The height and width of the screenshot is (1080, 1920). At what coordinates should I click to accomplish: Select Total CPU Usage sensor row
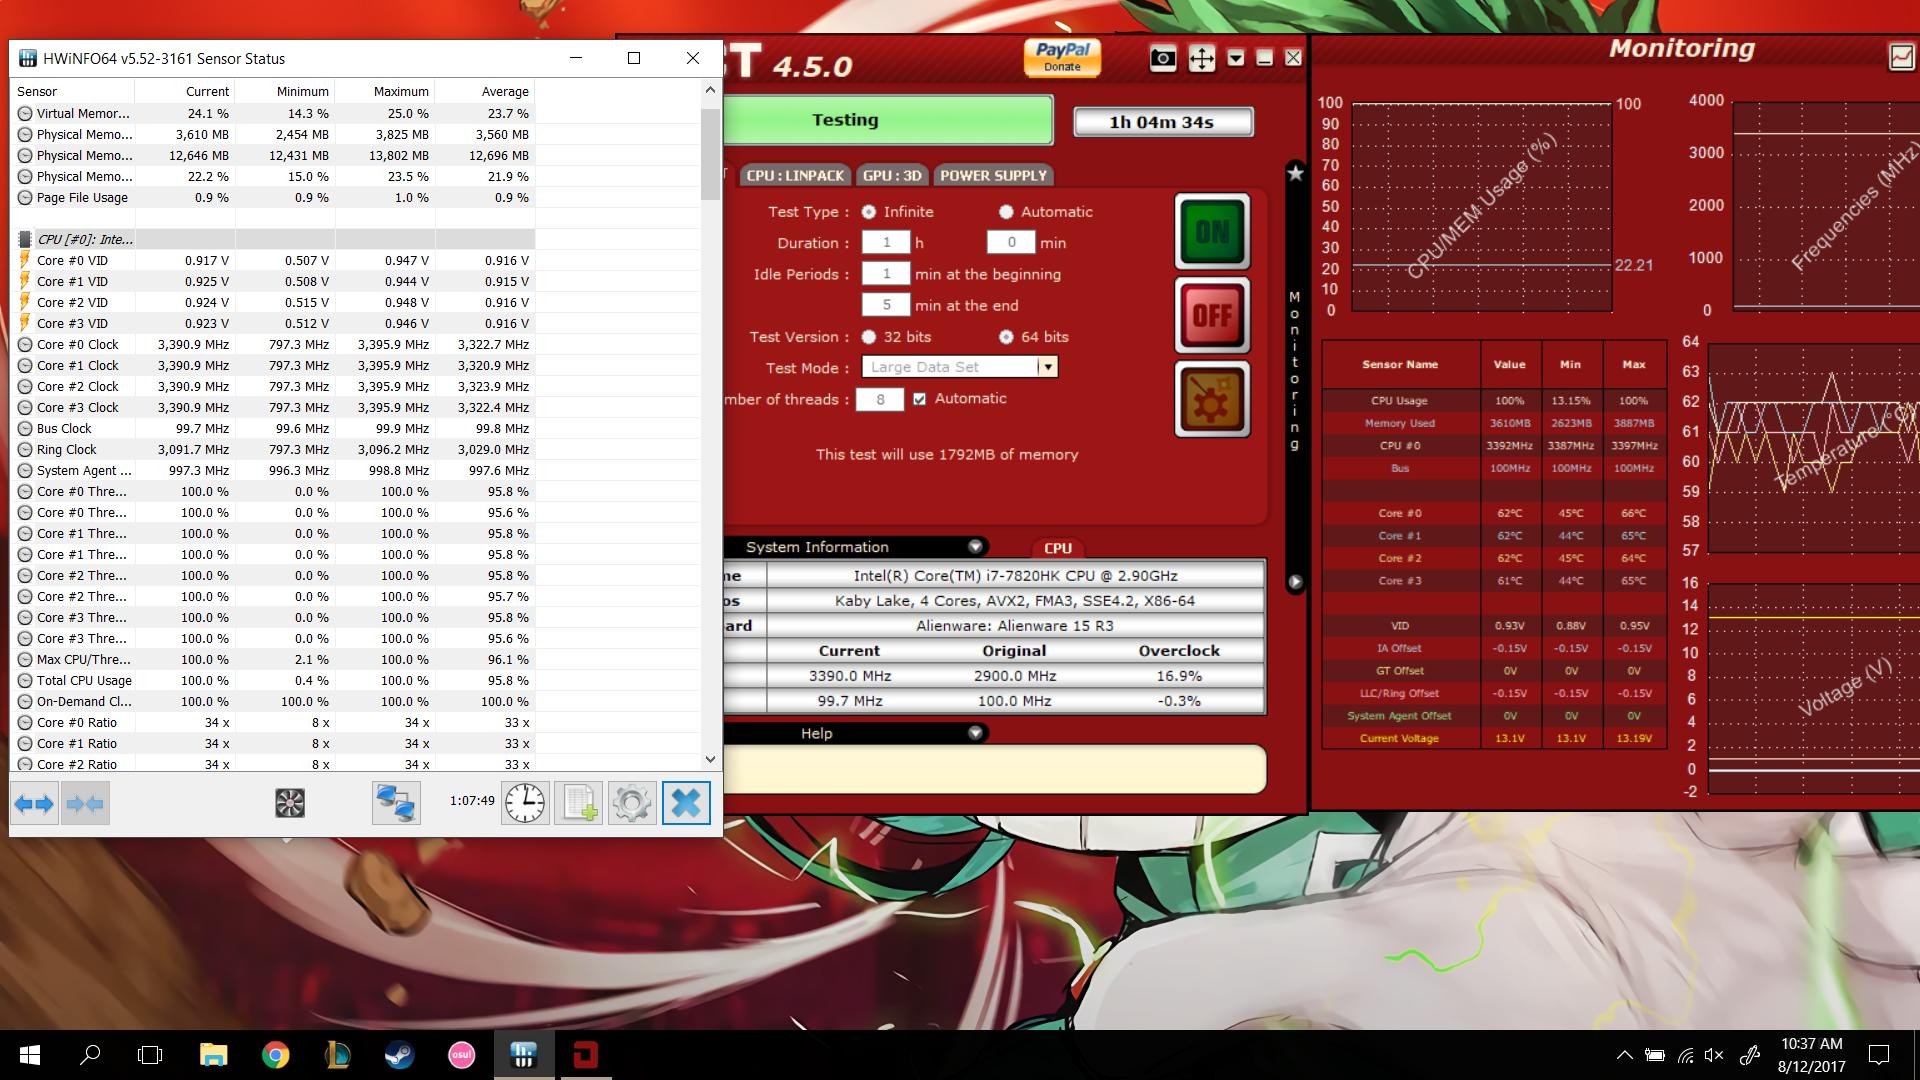[273, 680]
